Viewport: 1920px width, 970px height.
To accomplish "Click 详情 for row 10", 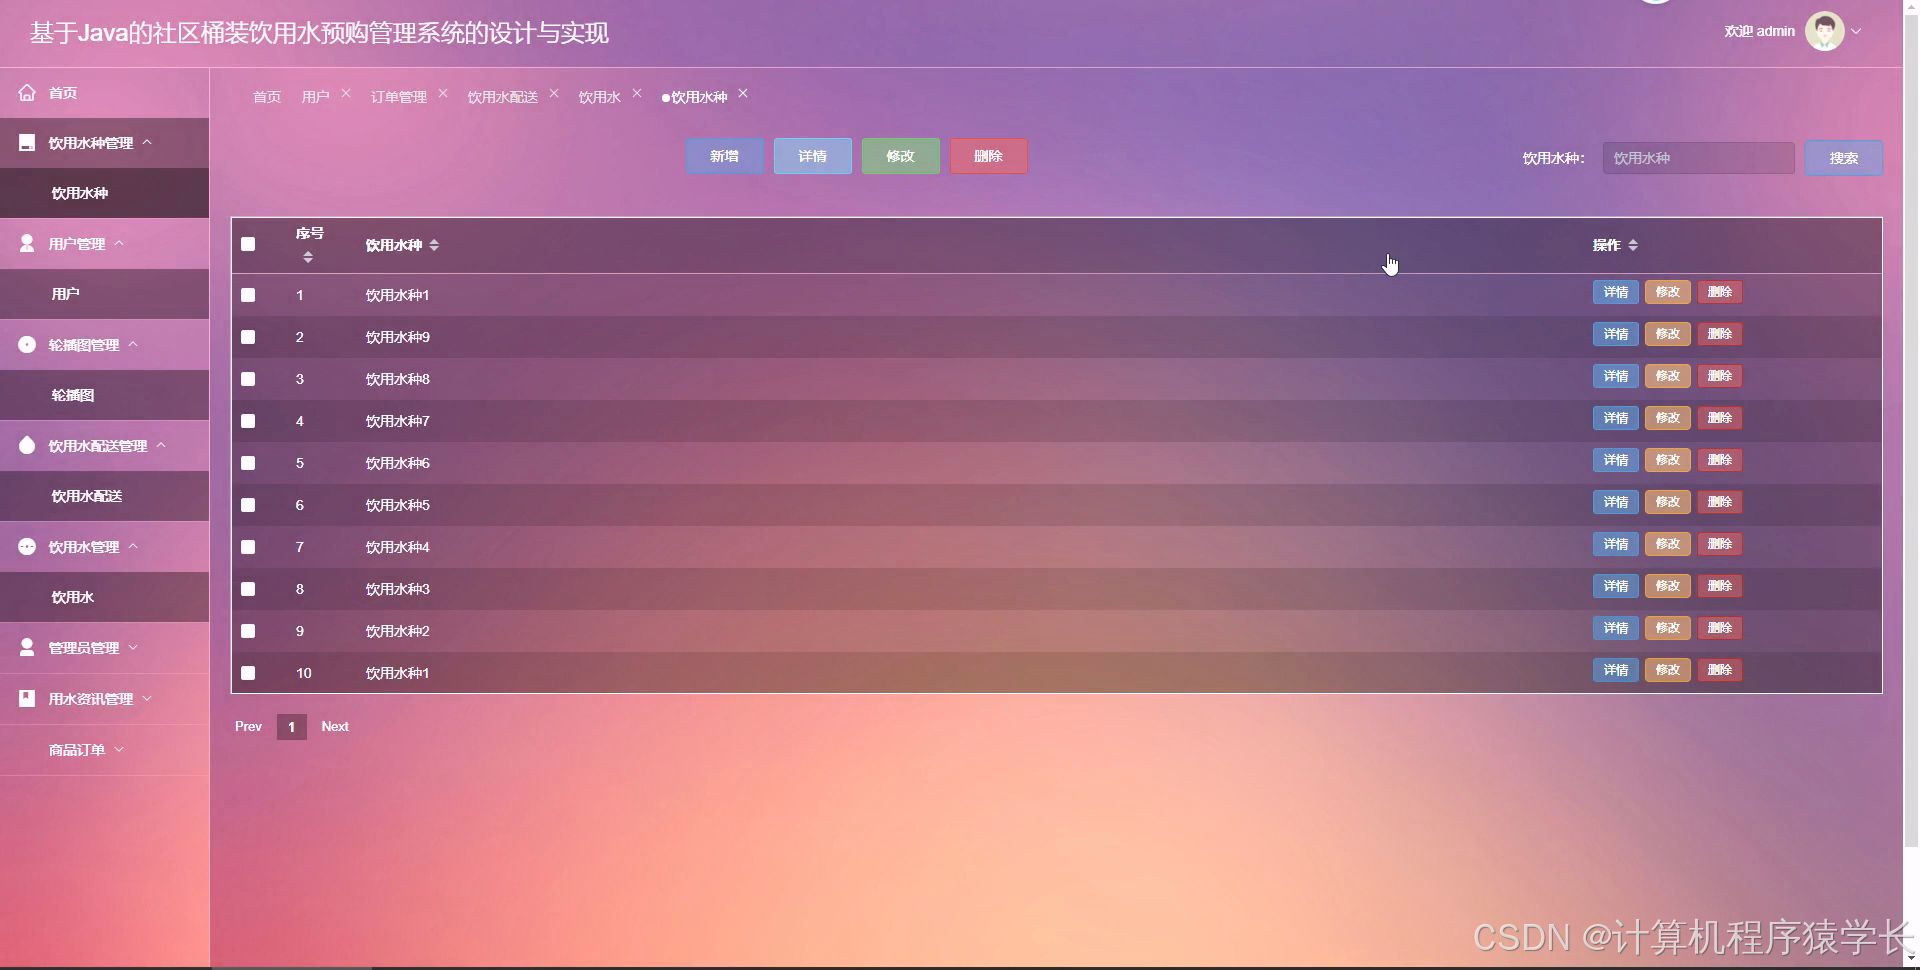I will click(1616, 670).
